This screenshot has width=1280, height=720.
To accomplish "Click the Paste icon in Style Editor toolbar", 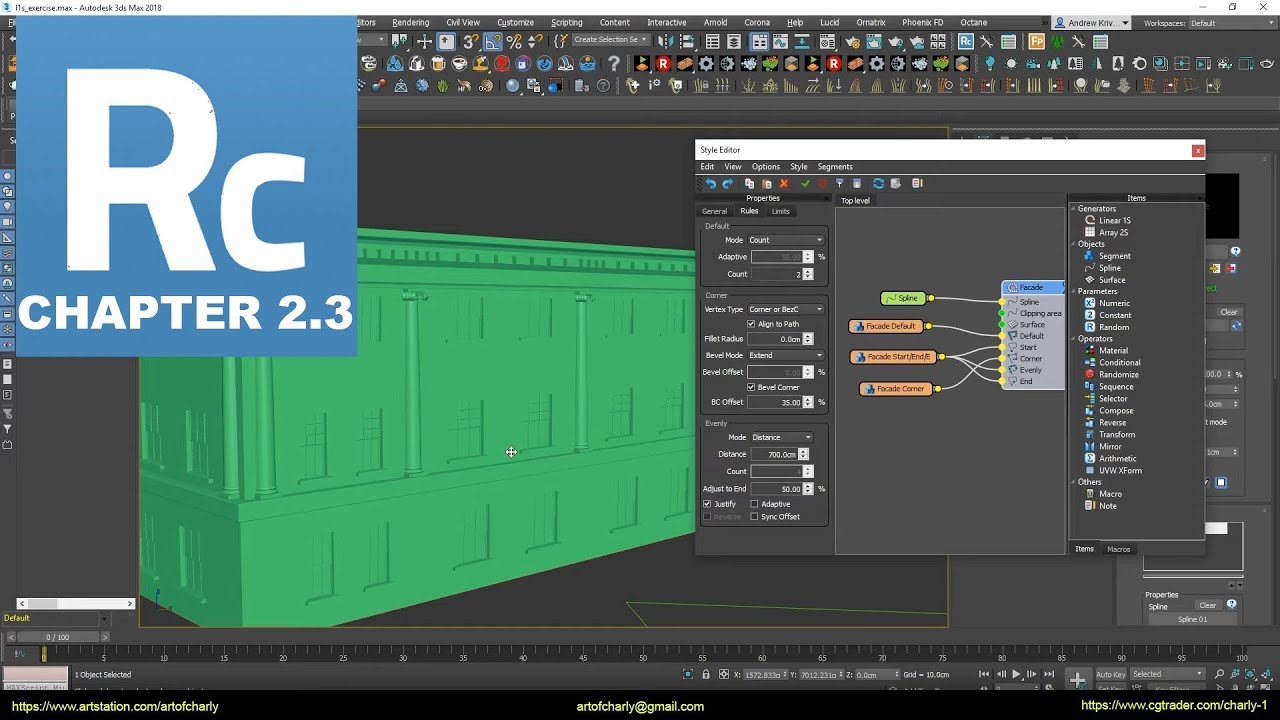I will click(x=766, y=184).
